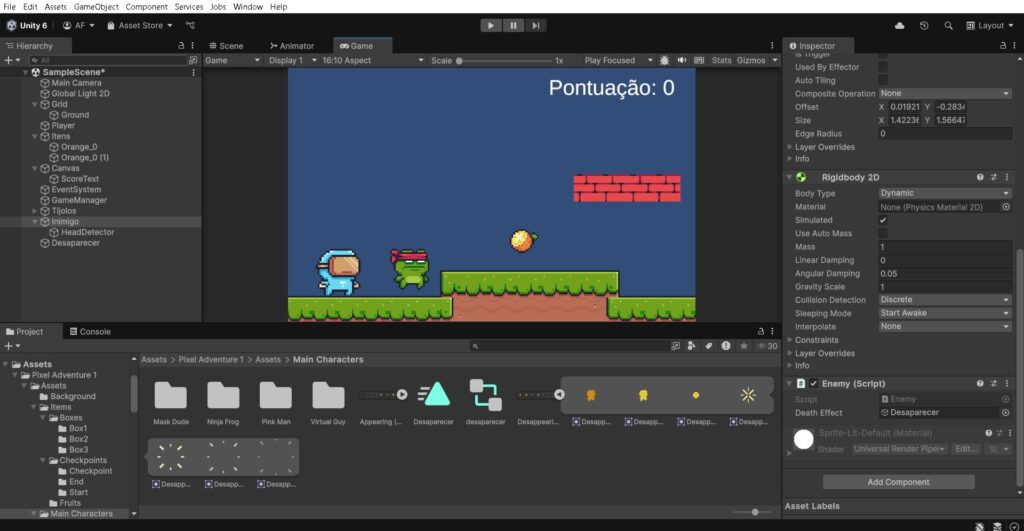Open Undo History icon
The height and width of the screenshot is (531, 1024).
(x=923, y=25)
